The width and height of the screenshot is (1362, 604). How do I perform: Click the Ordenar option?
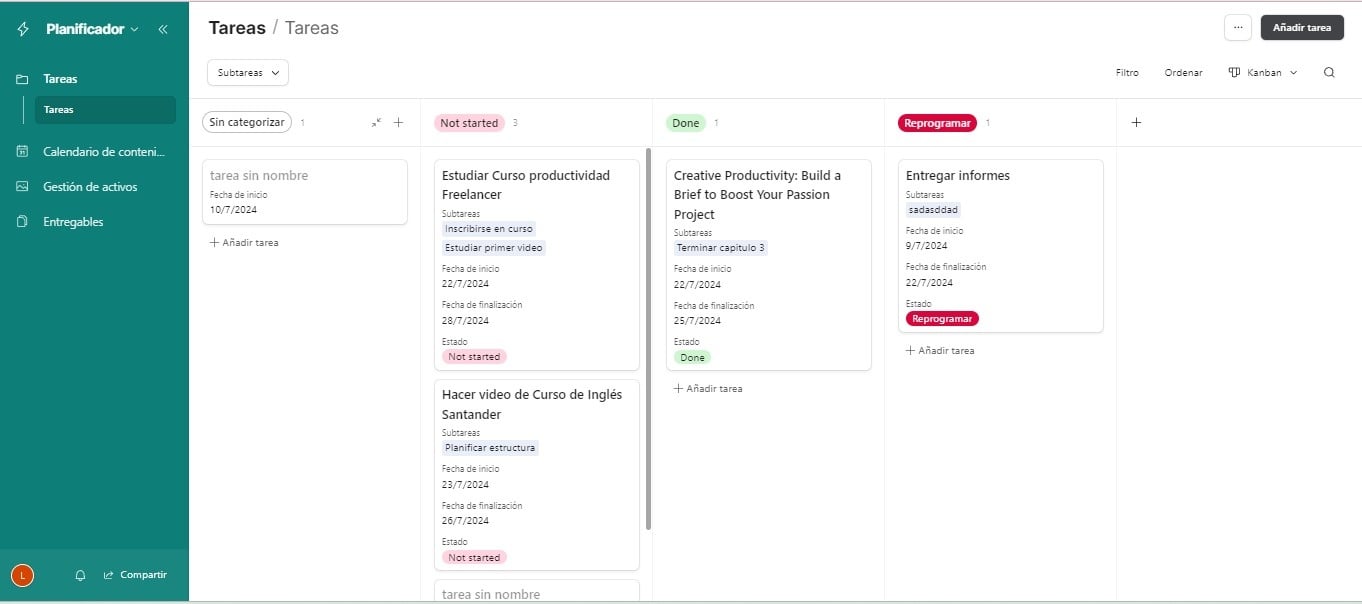(1183, 72)
